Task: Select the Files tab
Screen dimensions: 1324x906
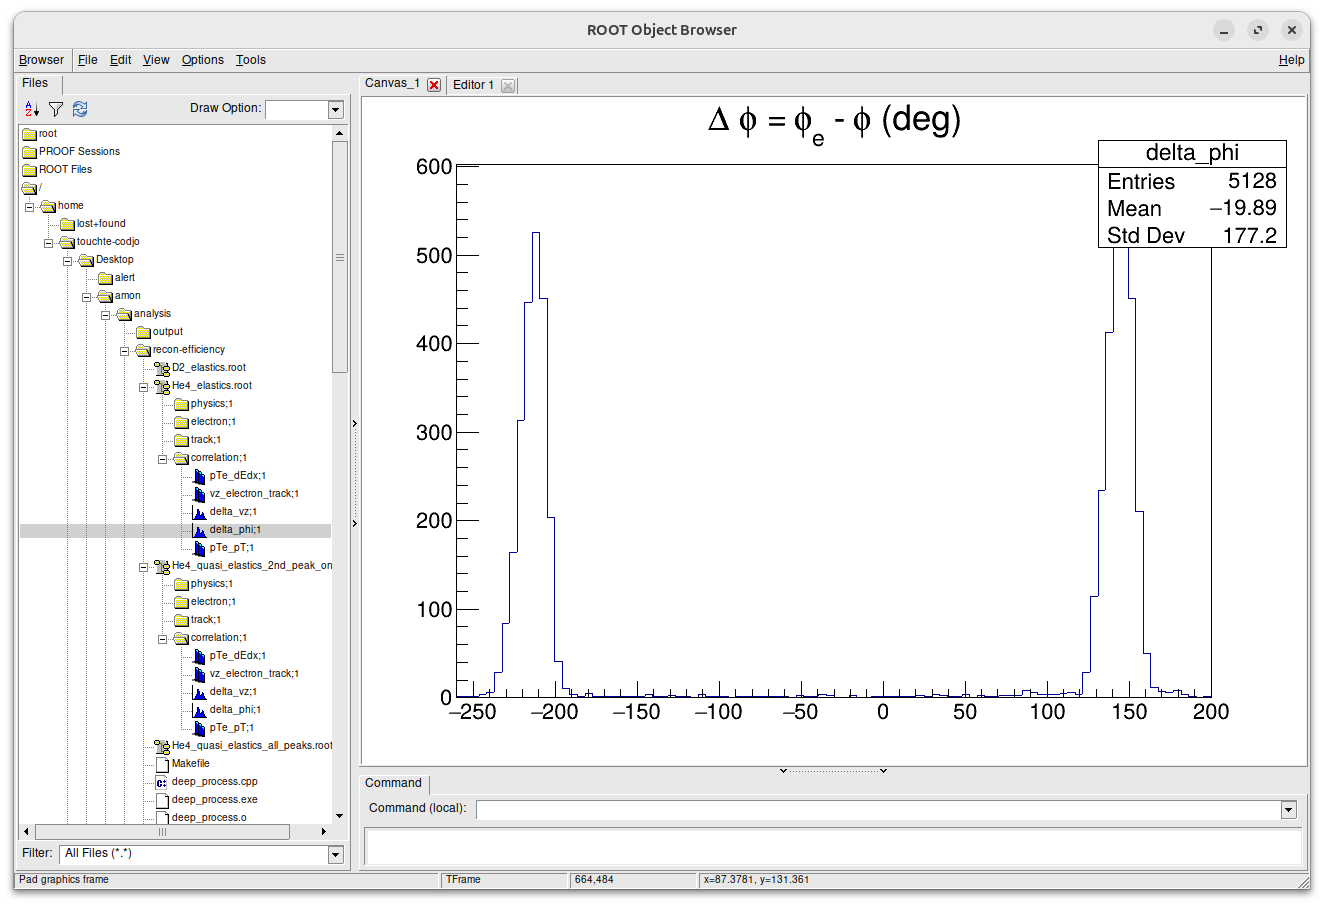Action: tap(35, 84)
